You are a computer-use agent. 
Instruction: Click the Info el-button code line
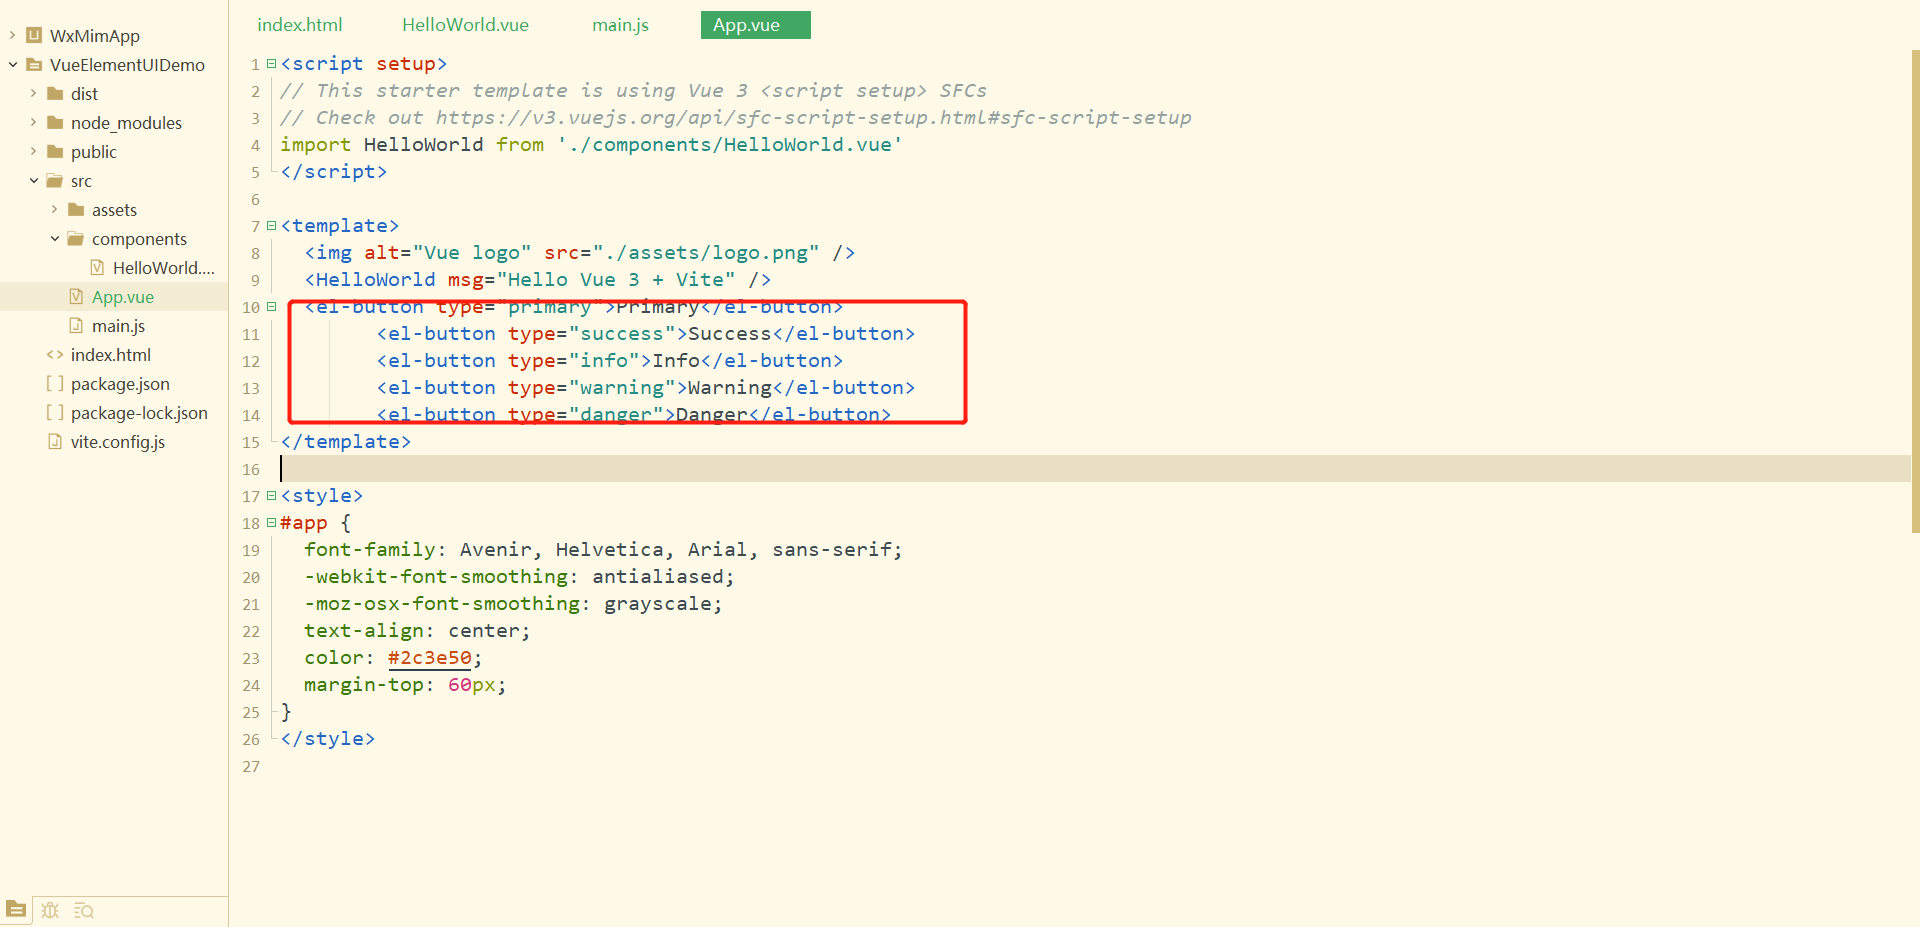pyautogui.click(x=609, y=360)
